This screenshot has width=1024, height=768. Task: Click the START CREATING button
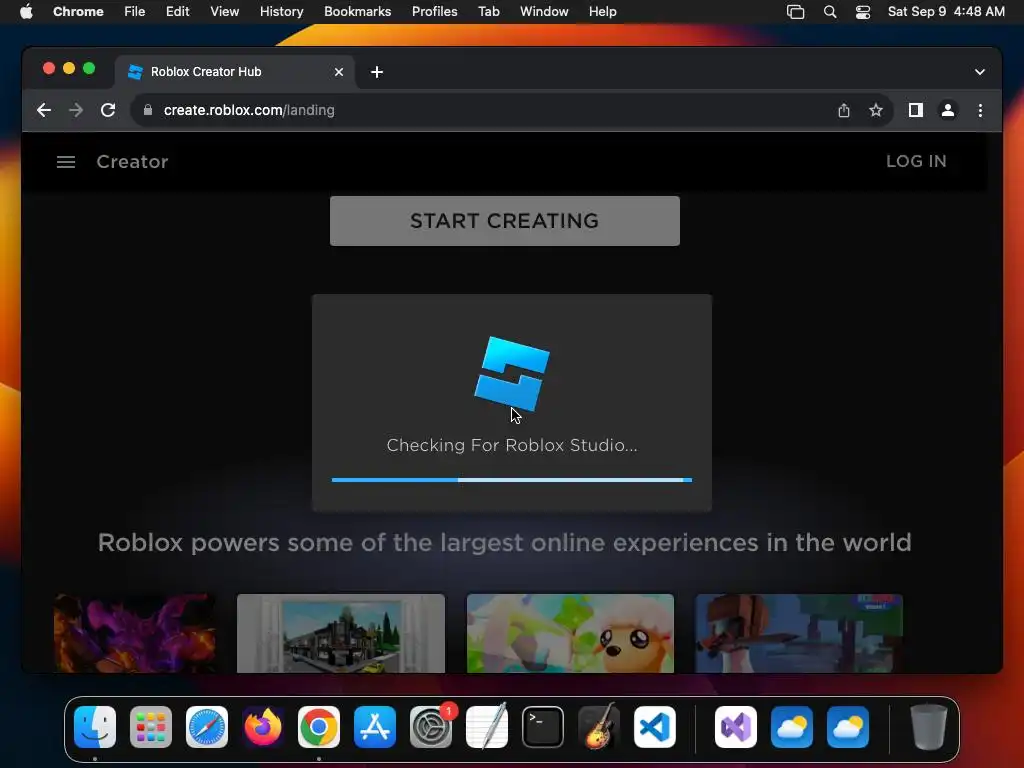[x=505, y=221]
